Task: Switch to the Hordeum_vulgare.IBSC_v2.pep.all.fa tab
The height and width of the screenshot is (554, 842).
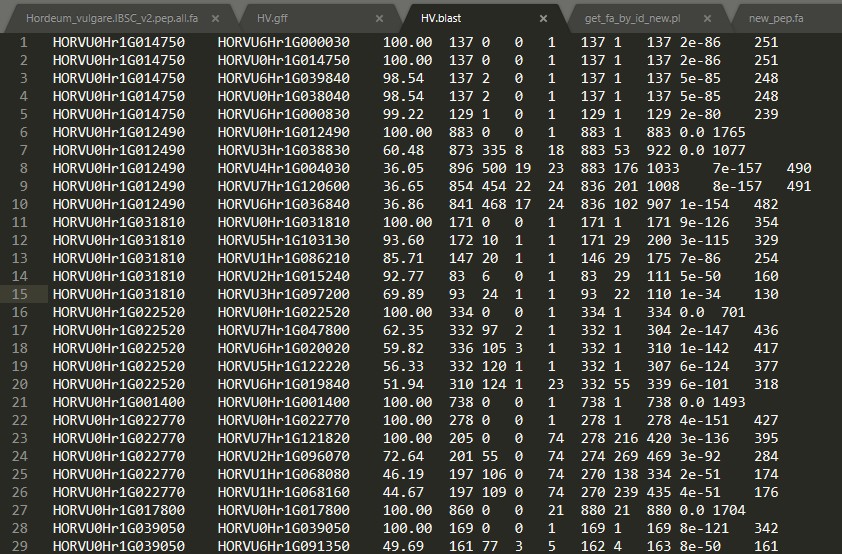Action: tap(112, 18)
